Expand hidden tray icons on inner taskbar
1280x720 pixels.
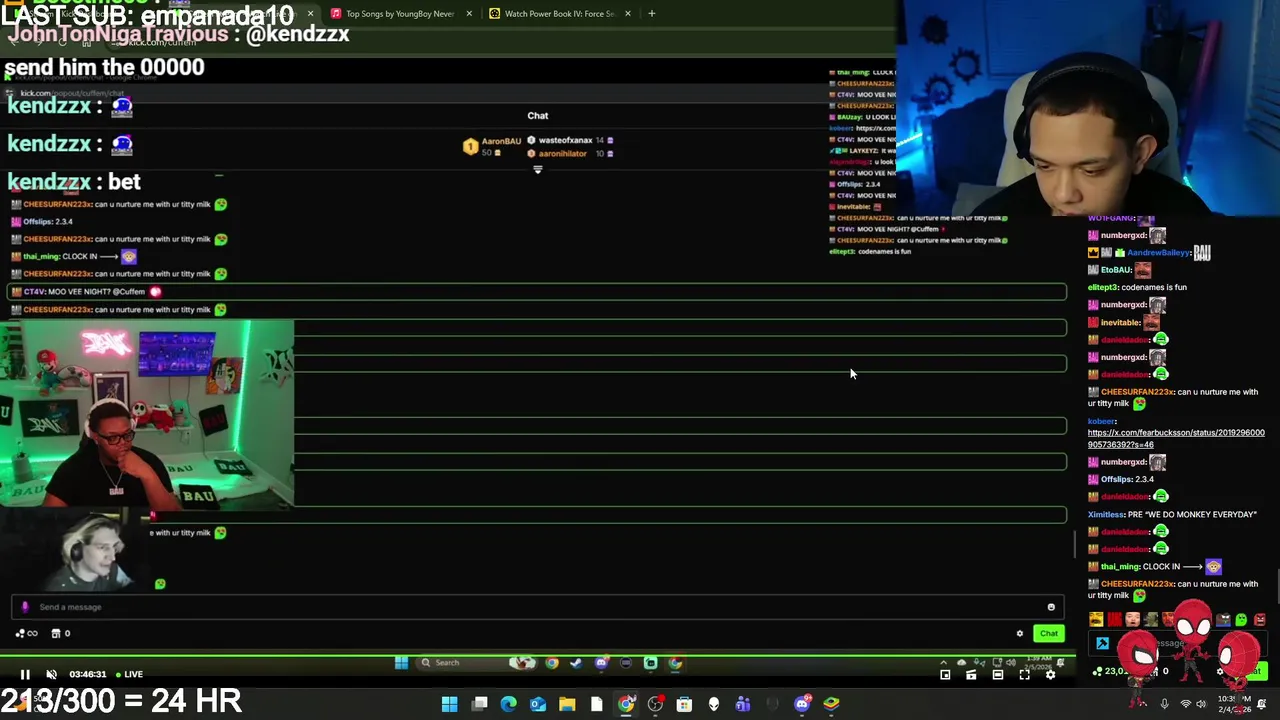[943, 662]
